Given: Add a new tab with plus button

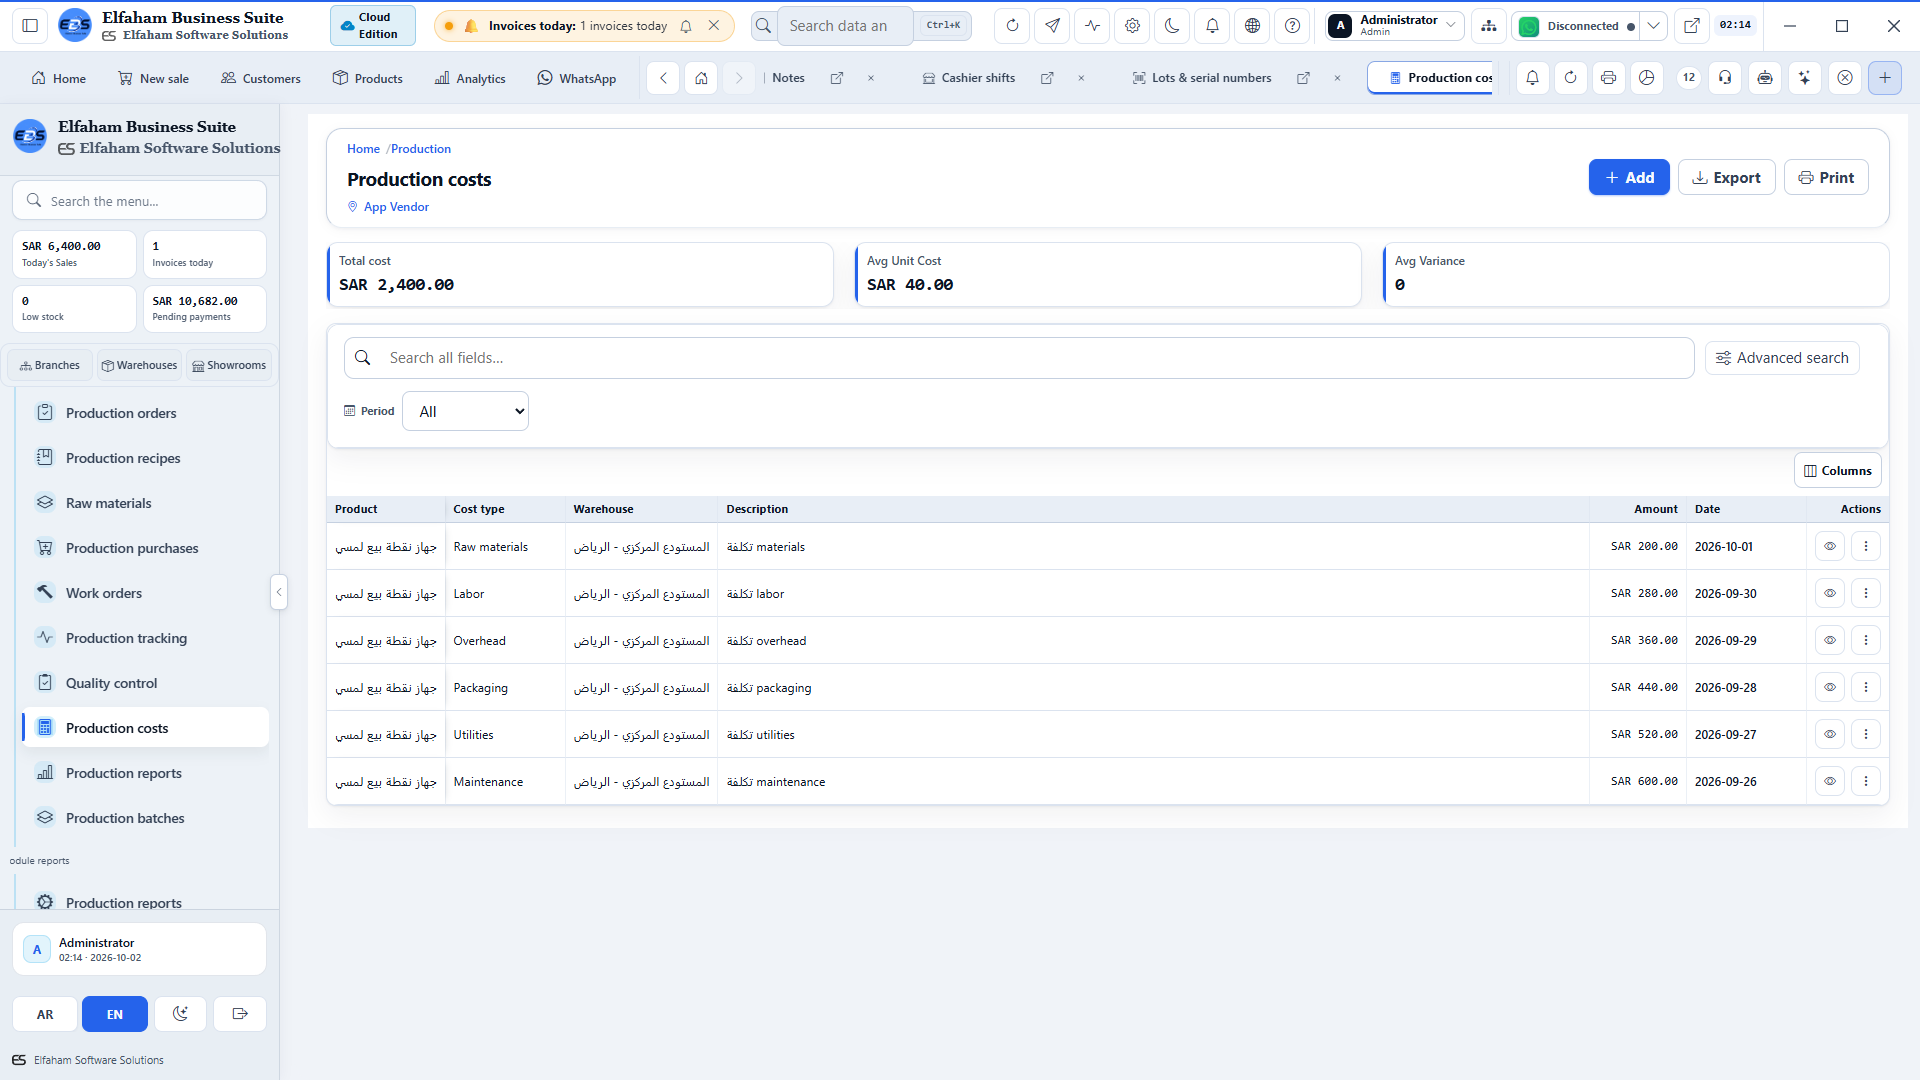Looking at the screenshot, I should coord(1885,78).
